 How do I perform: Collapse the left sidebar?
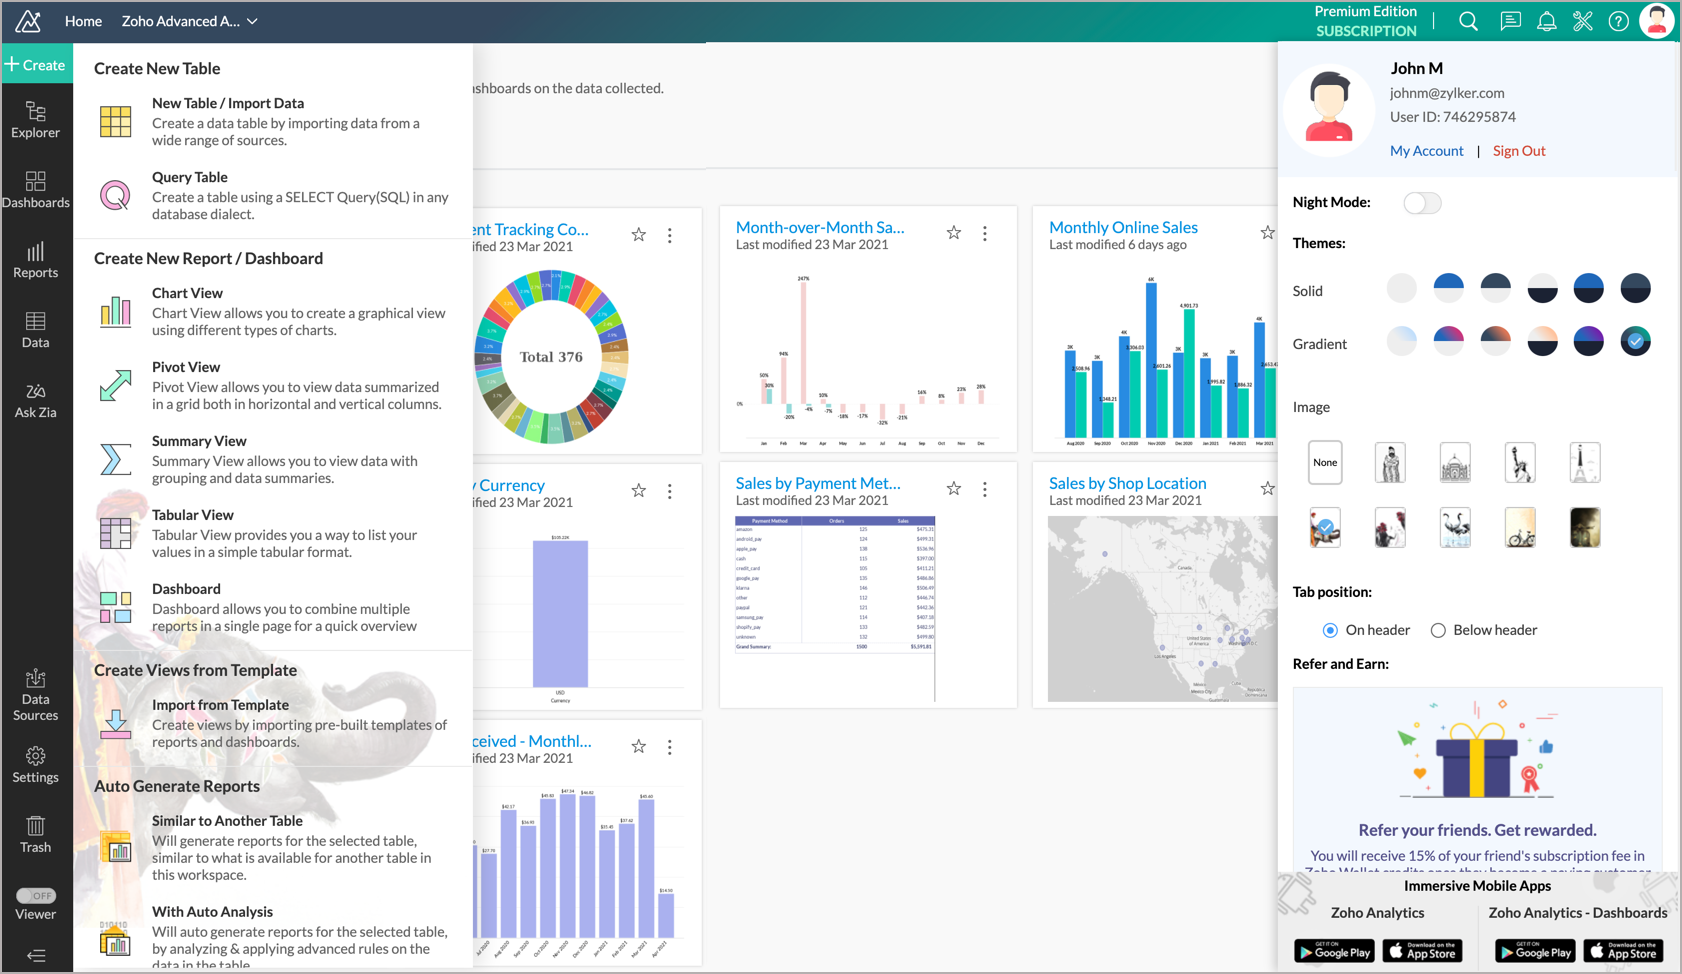pyautogui.click(x=36, y=956)
